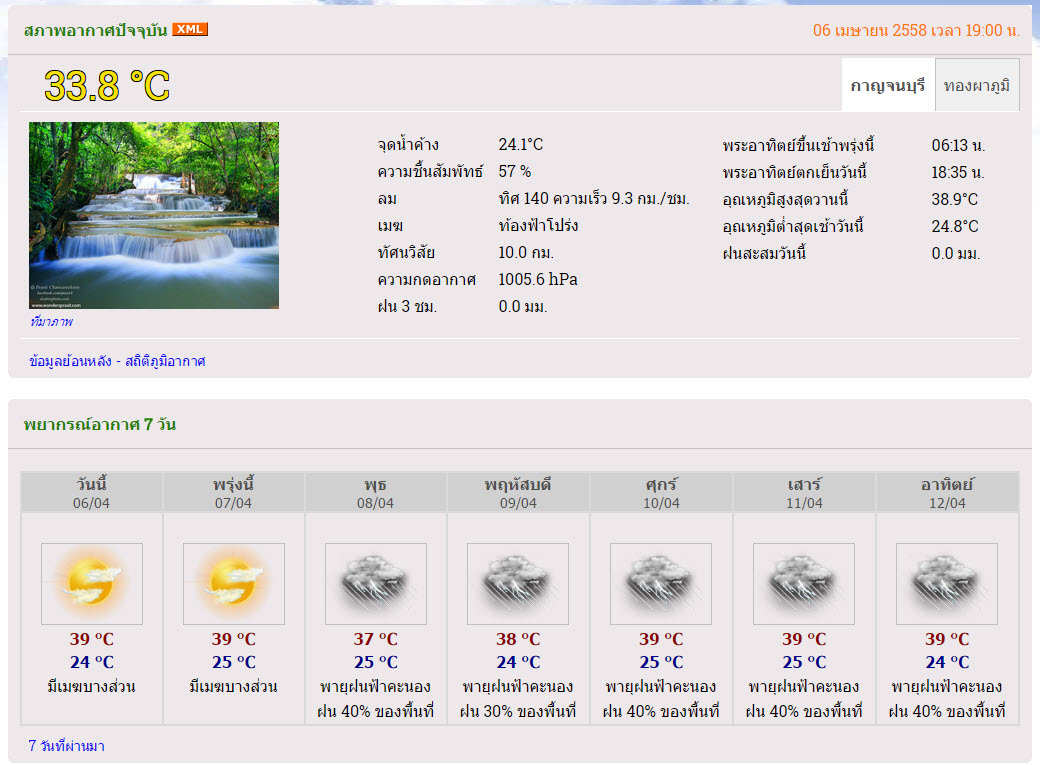Select the เสาร์ 11/04 column header

804,492
